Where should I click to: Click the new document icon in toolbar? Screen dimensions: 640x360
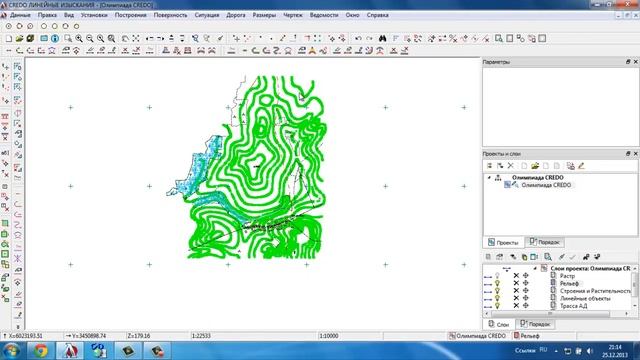(x=9, y=38)
